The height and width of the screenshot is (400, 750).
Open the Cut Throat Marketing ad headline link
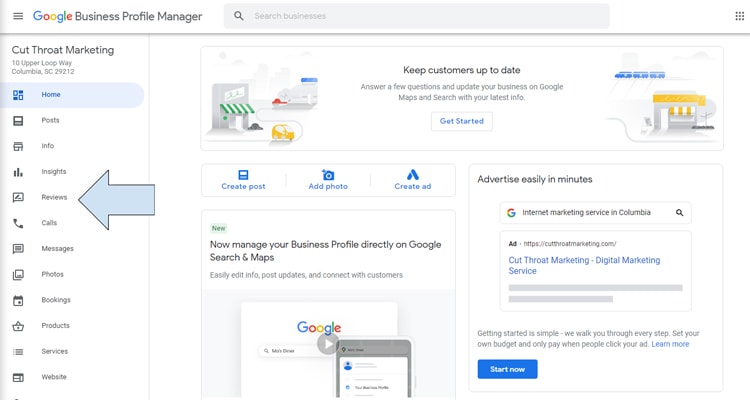(x=584, y=266)
